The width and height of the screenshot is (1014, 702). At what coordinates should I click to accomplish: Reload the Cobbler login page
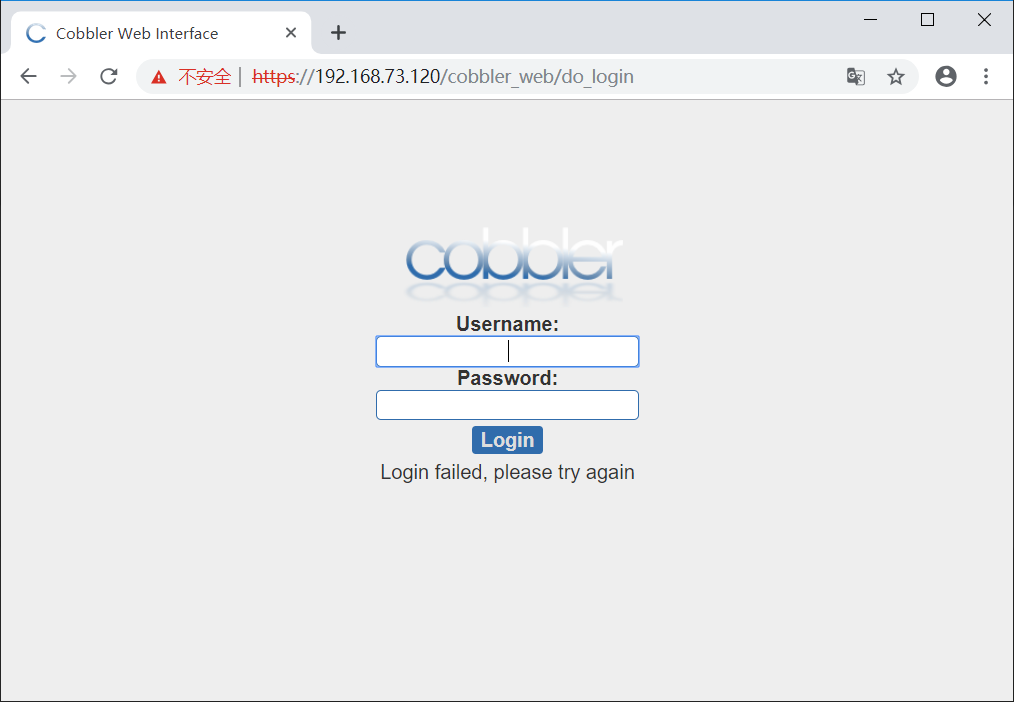click(109, 76)
